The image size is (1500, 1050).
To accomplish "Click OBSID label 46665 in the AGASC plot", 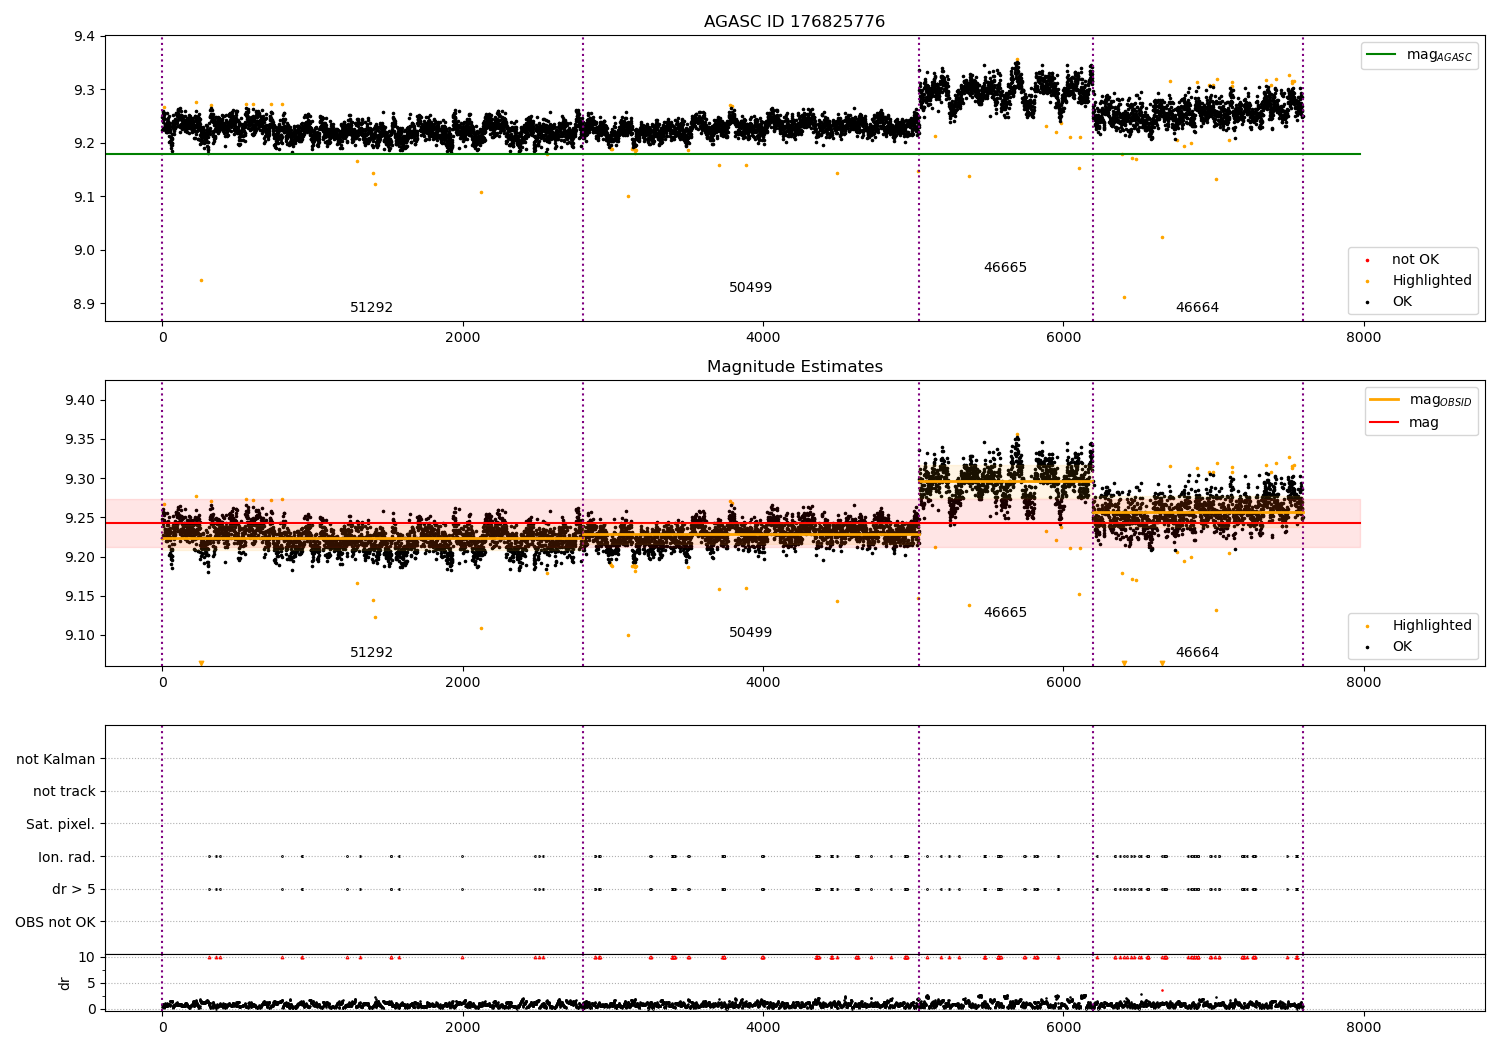I will tap(1005, 268).
